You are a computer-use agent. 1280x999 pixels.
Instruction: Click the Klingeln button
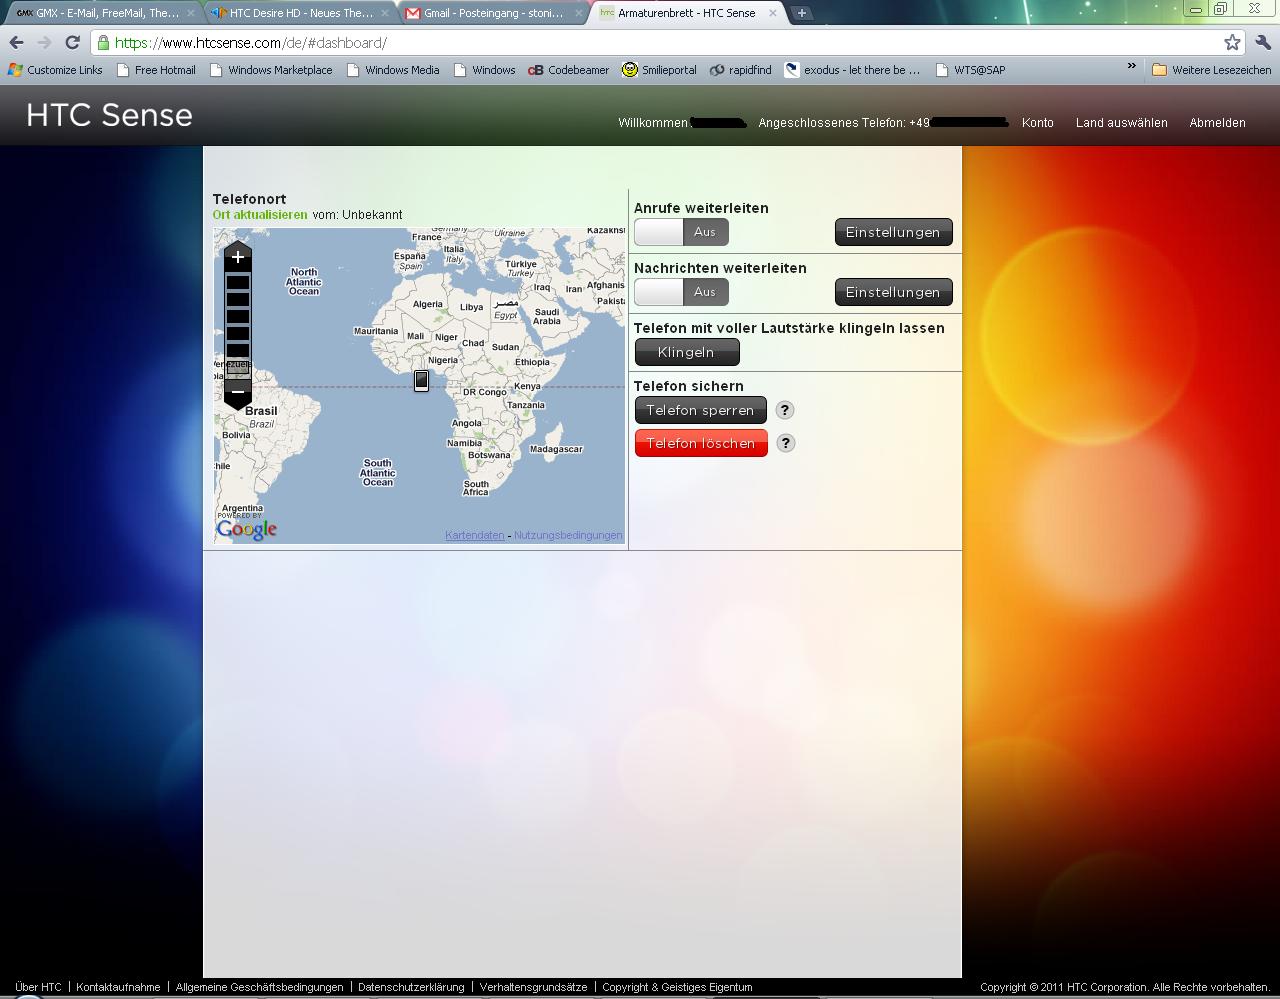pos(687,352)
